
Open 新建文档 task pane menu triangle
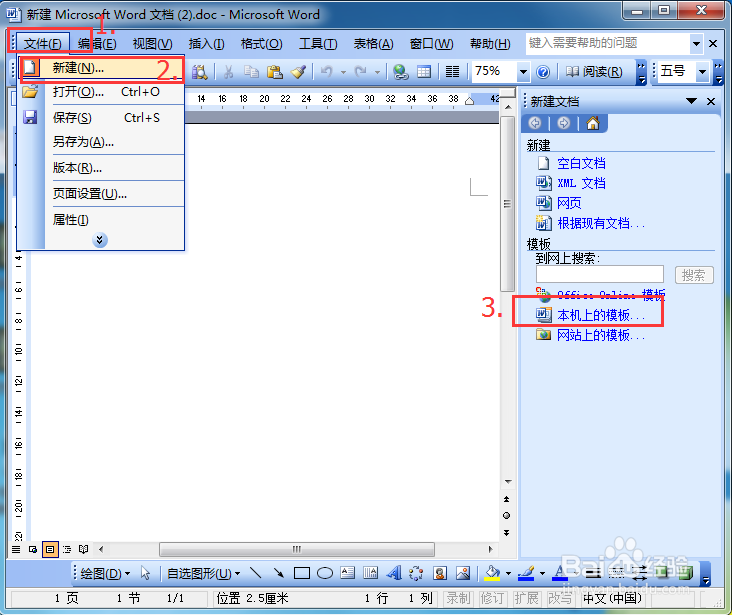[x=691, y=101]
